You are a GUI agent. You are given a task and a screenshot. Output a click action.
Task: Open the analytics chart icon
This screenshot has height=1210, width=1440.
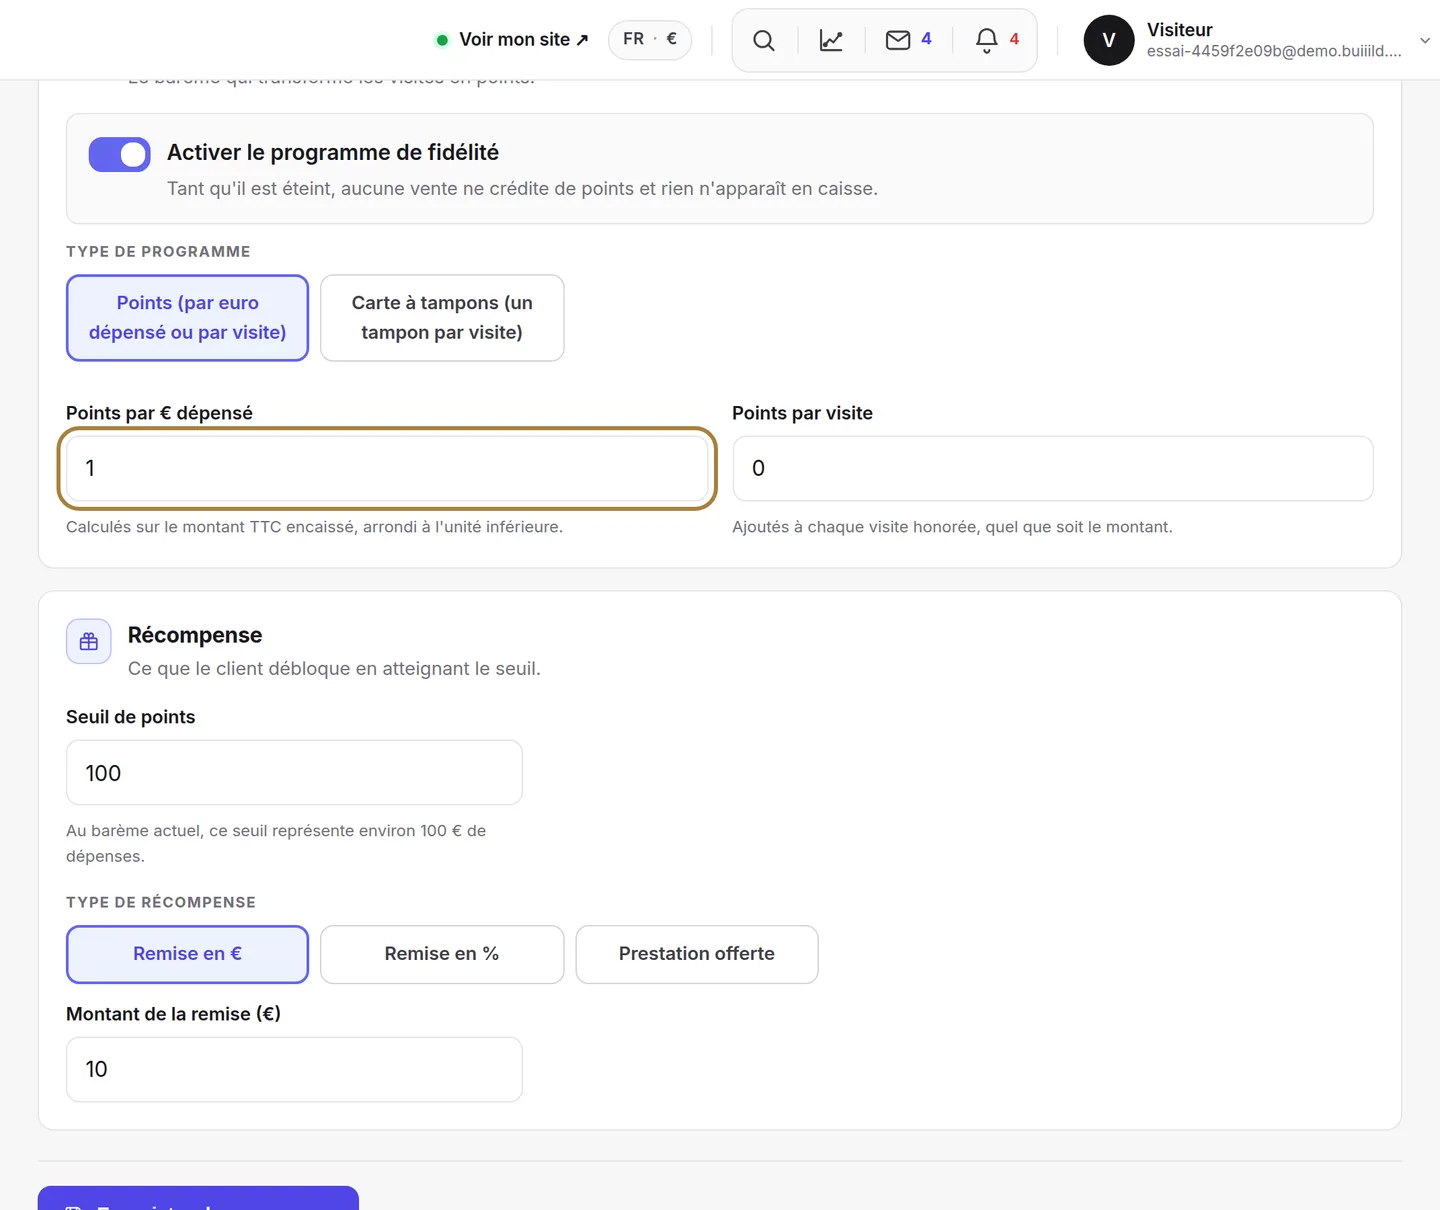coord(831,40)
